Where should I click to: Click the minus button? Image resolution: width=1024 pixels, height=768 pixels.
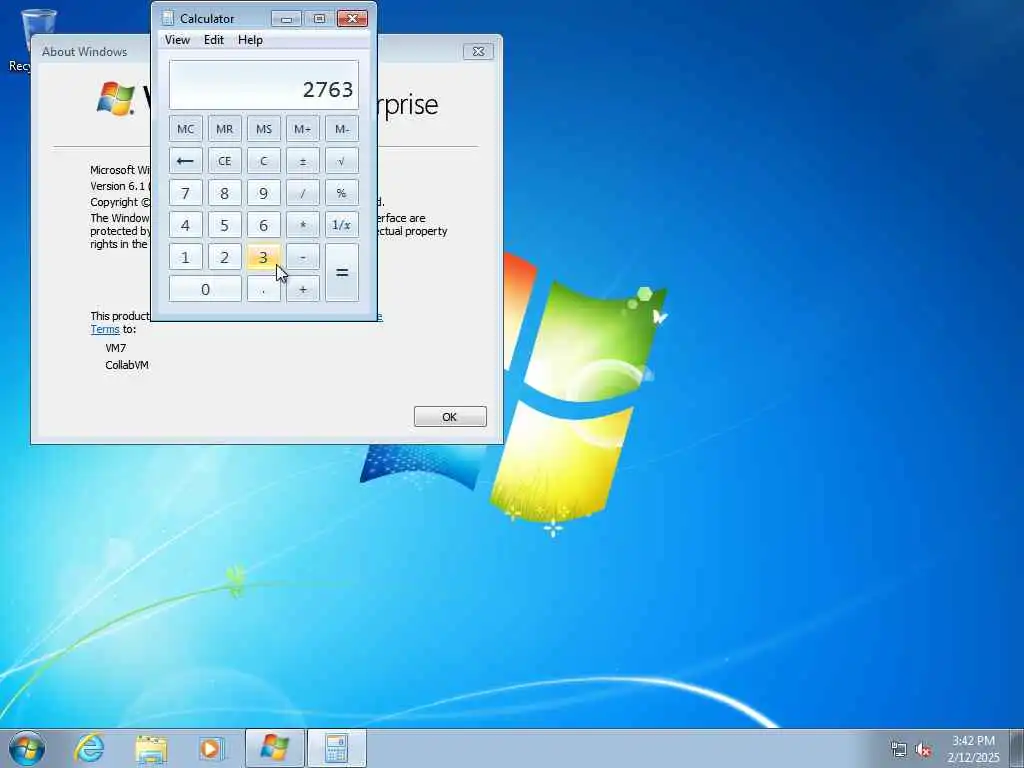tap(302, 257)
